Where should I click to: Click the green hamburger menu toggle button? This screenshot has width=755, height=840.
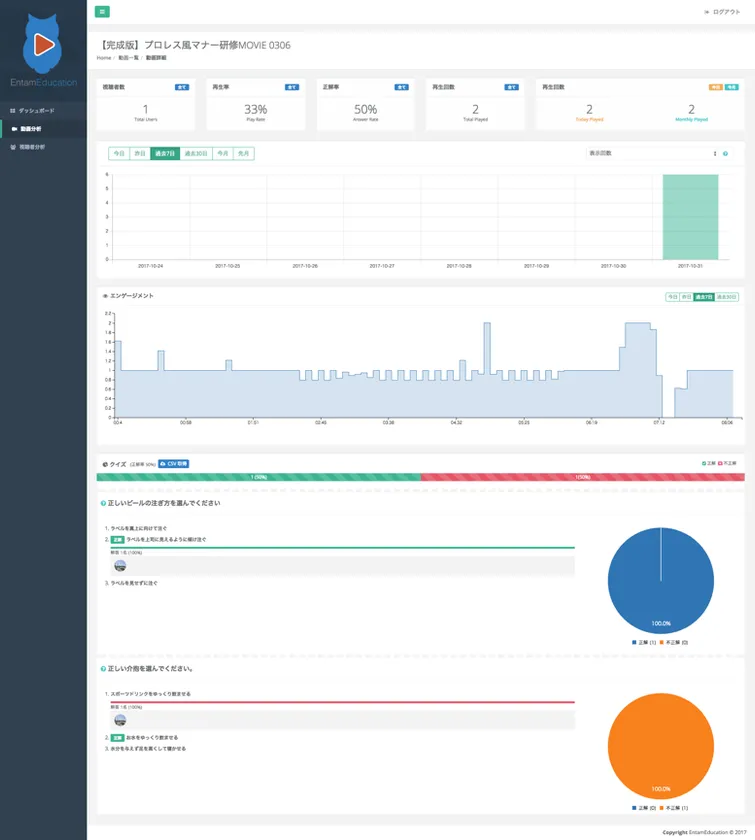coord(103,12)
